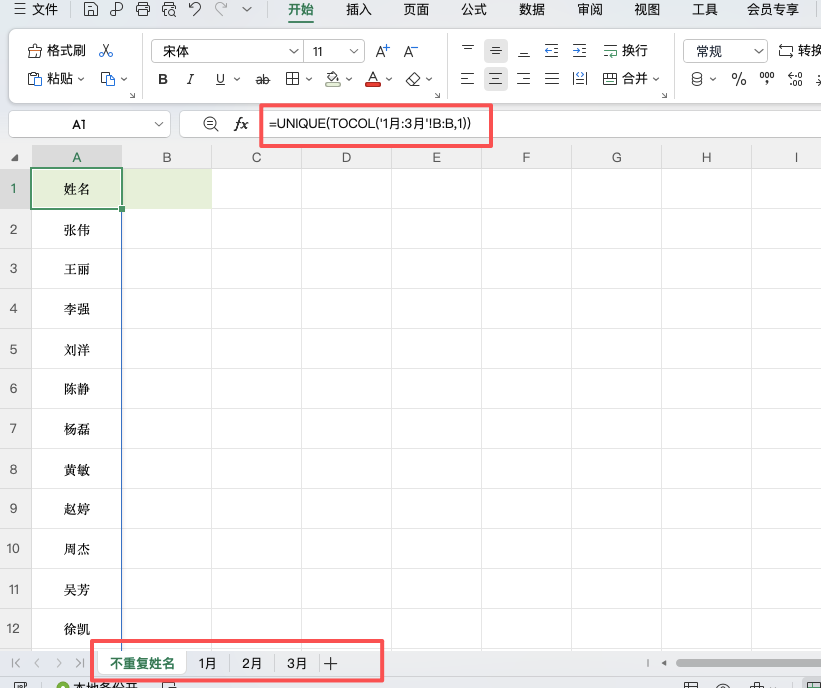Click the Save icon in quick access bar
This screenshot has height=688, width=821.
point(91,9)
